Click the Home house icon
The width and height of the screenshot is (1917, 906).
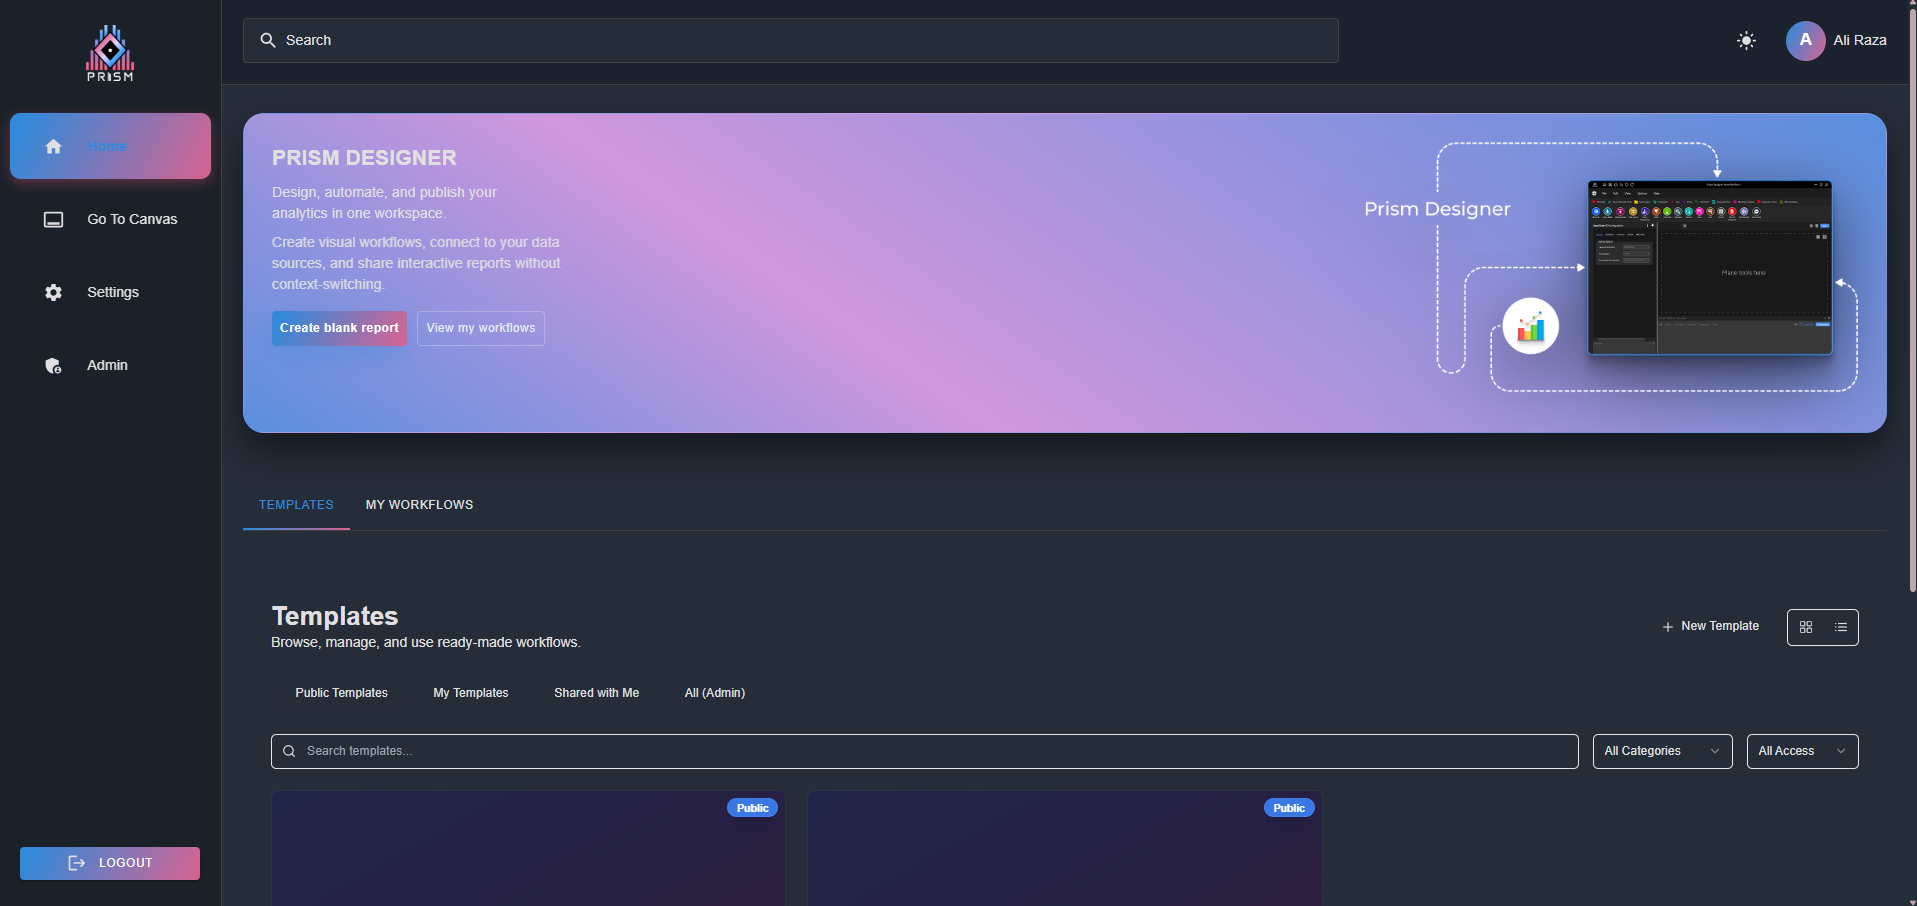[x=54, y=146]
